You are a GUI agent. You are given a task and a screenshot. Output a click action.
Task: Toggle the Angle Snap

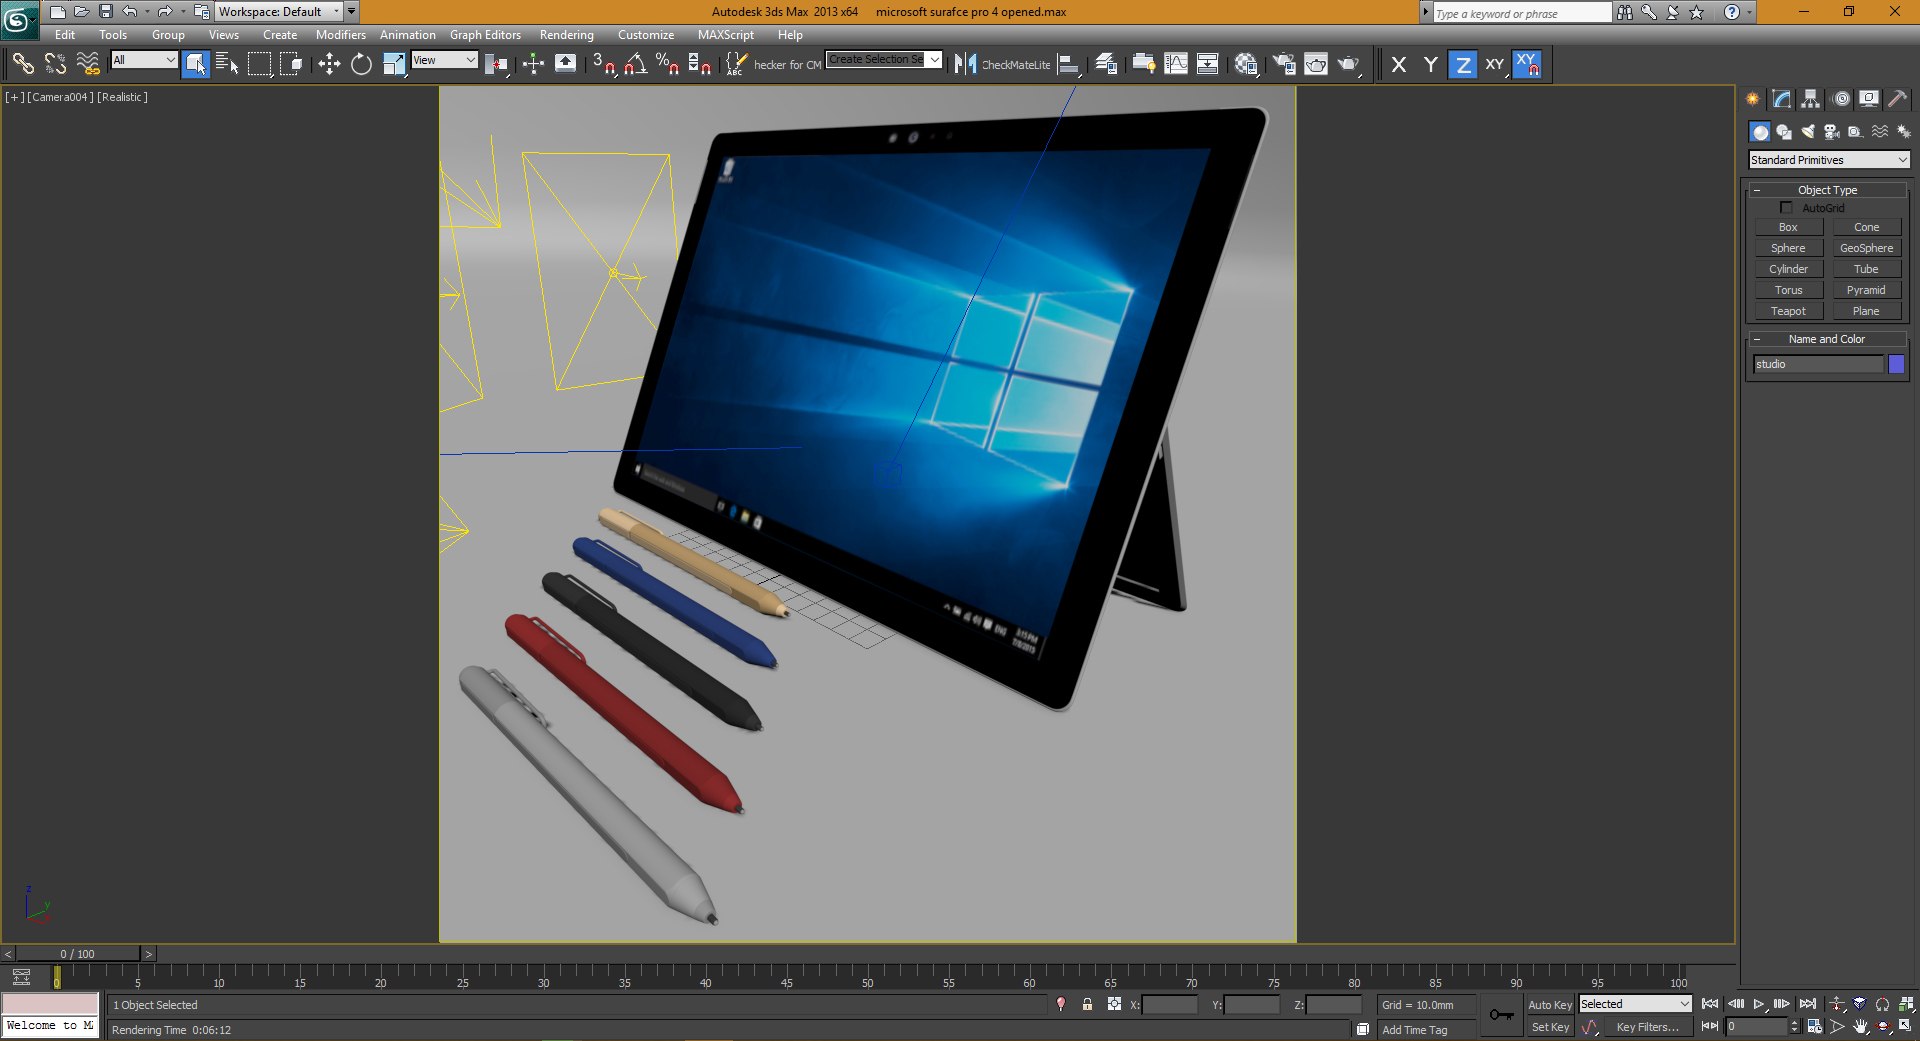tap(635, 64)
